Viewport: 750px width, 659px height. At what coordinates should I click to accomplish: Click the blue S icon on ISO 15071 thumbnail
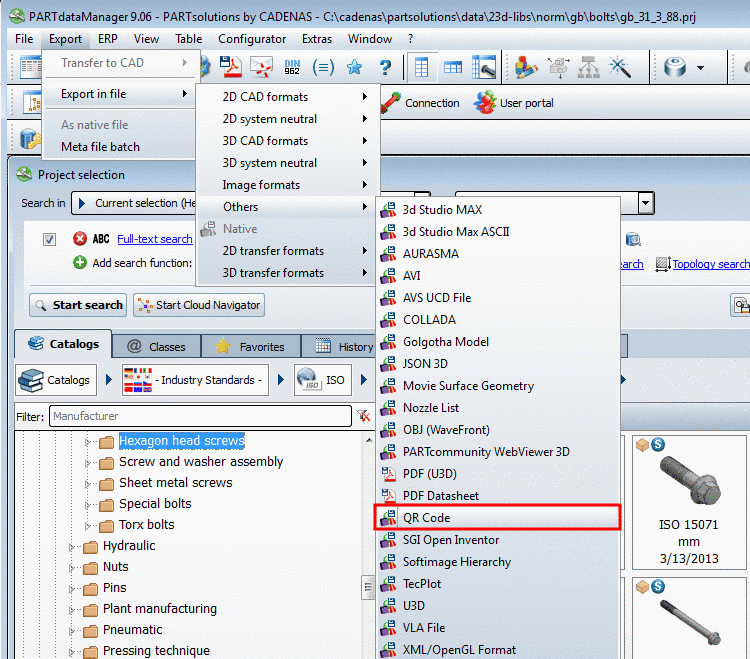coord(658,444)
